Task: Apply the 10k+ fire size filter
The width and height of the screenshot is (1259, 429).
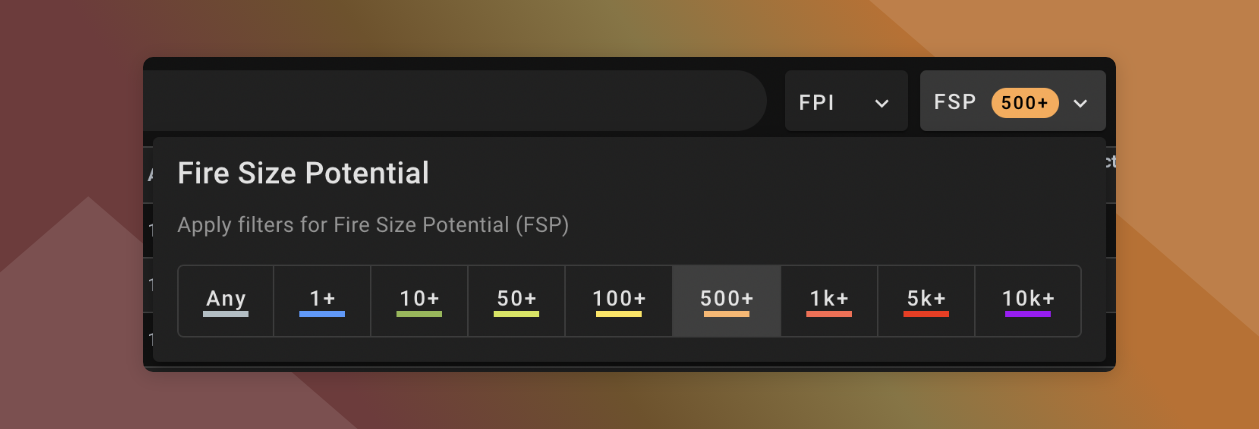Action: [x=1028, y=300]
